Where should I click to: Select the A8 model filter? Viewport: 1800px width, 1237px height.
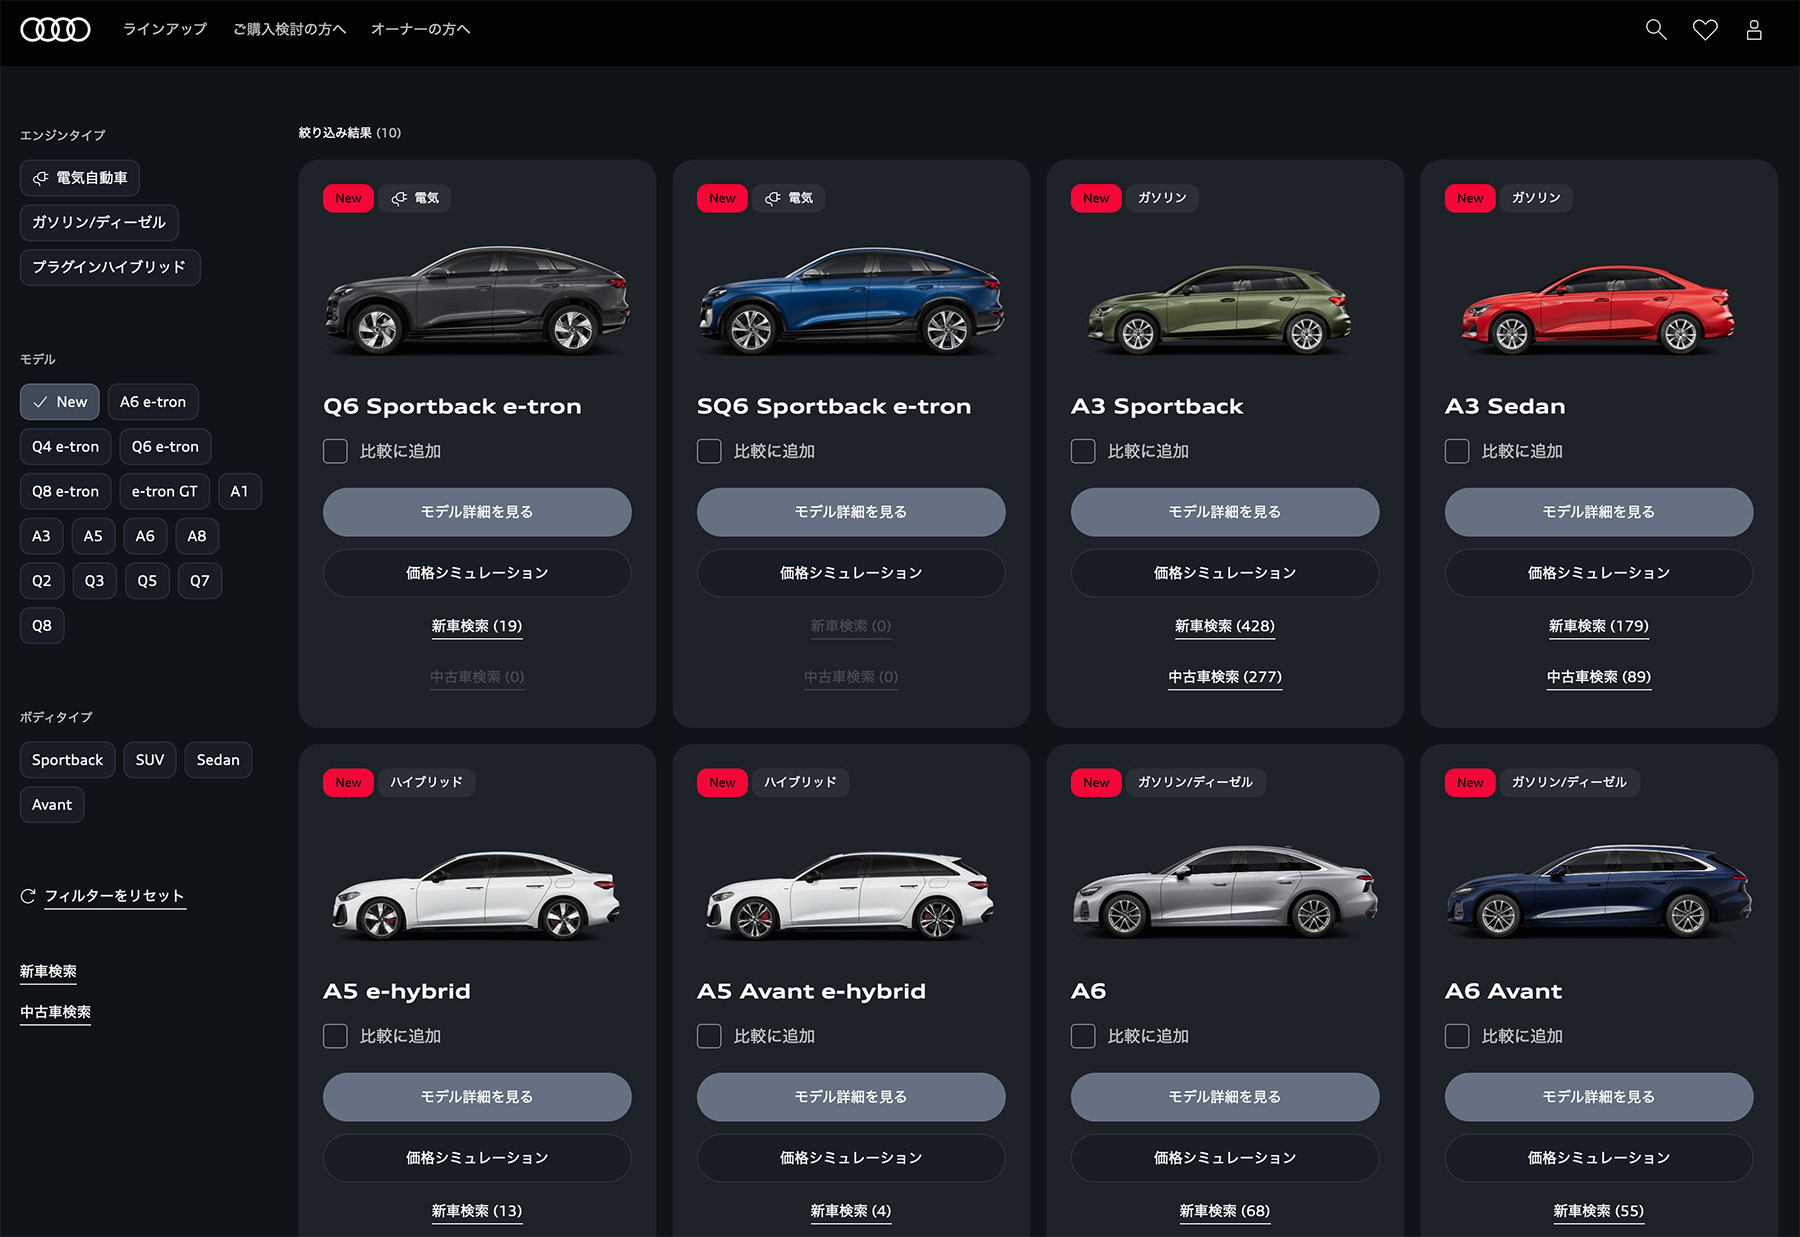(x=197, y=536)
